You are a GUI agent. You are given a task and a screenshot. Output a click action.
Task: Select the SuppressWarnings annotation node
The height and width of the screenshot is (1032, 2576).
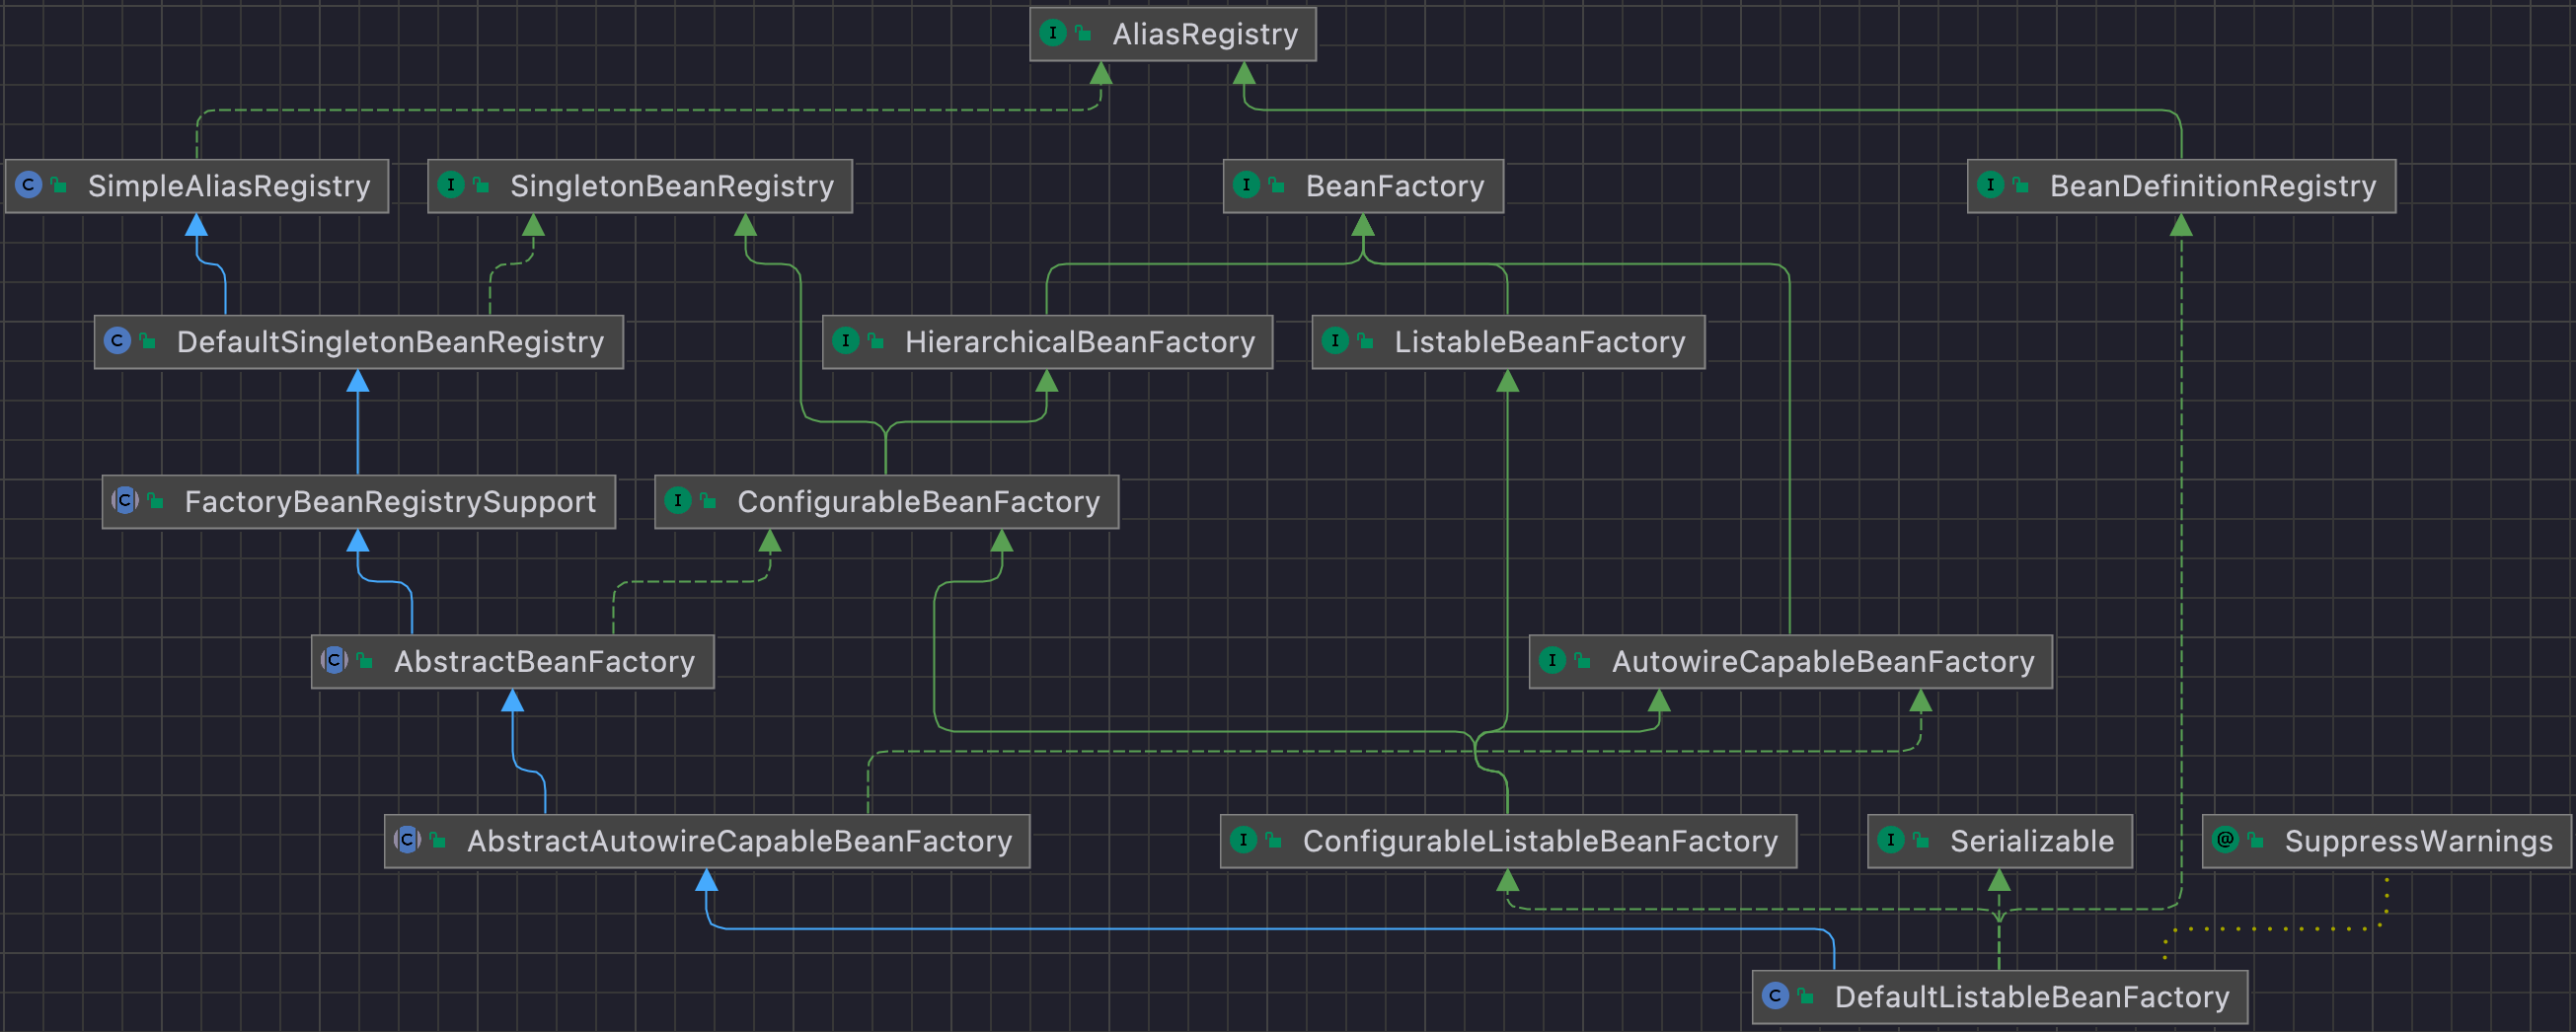(2387, 842)
